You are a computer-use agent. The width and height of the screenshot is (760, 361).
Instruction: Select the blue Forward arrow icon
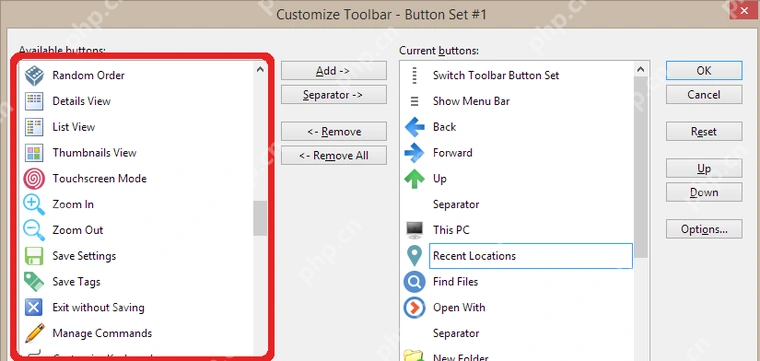click(414, 153)
